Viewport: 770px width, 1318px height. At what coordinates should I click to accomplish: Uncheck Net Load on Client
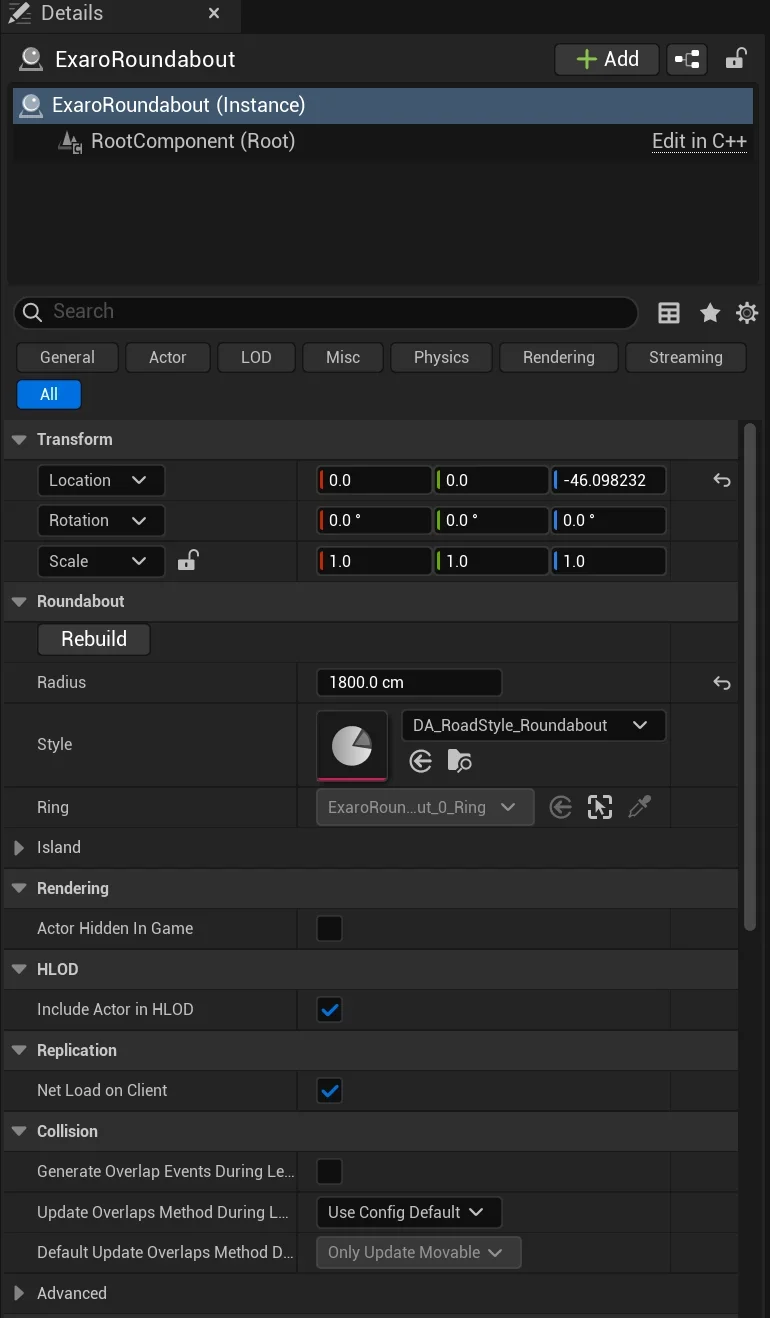[x=329, y=1090]
